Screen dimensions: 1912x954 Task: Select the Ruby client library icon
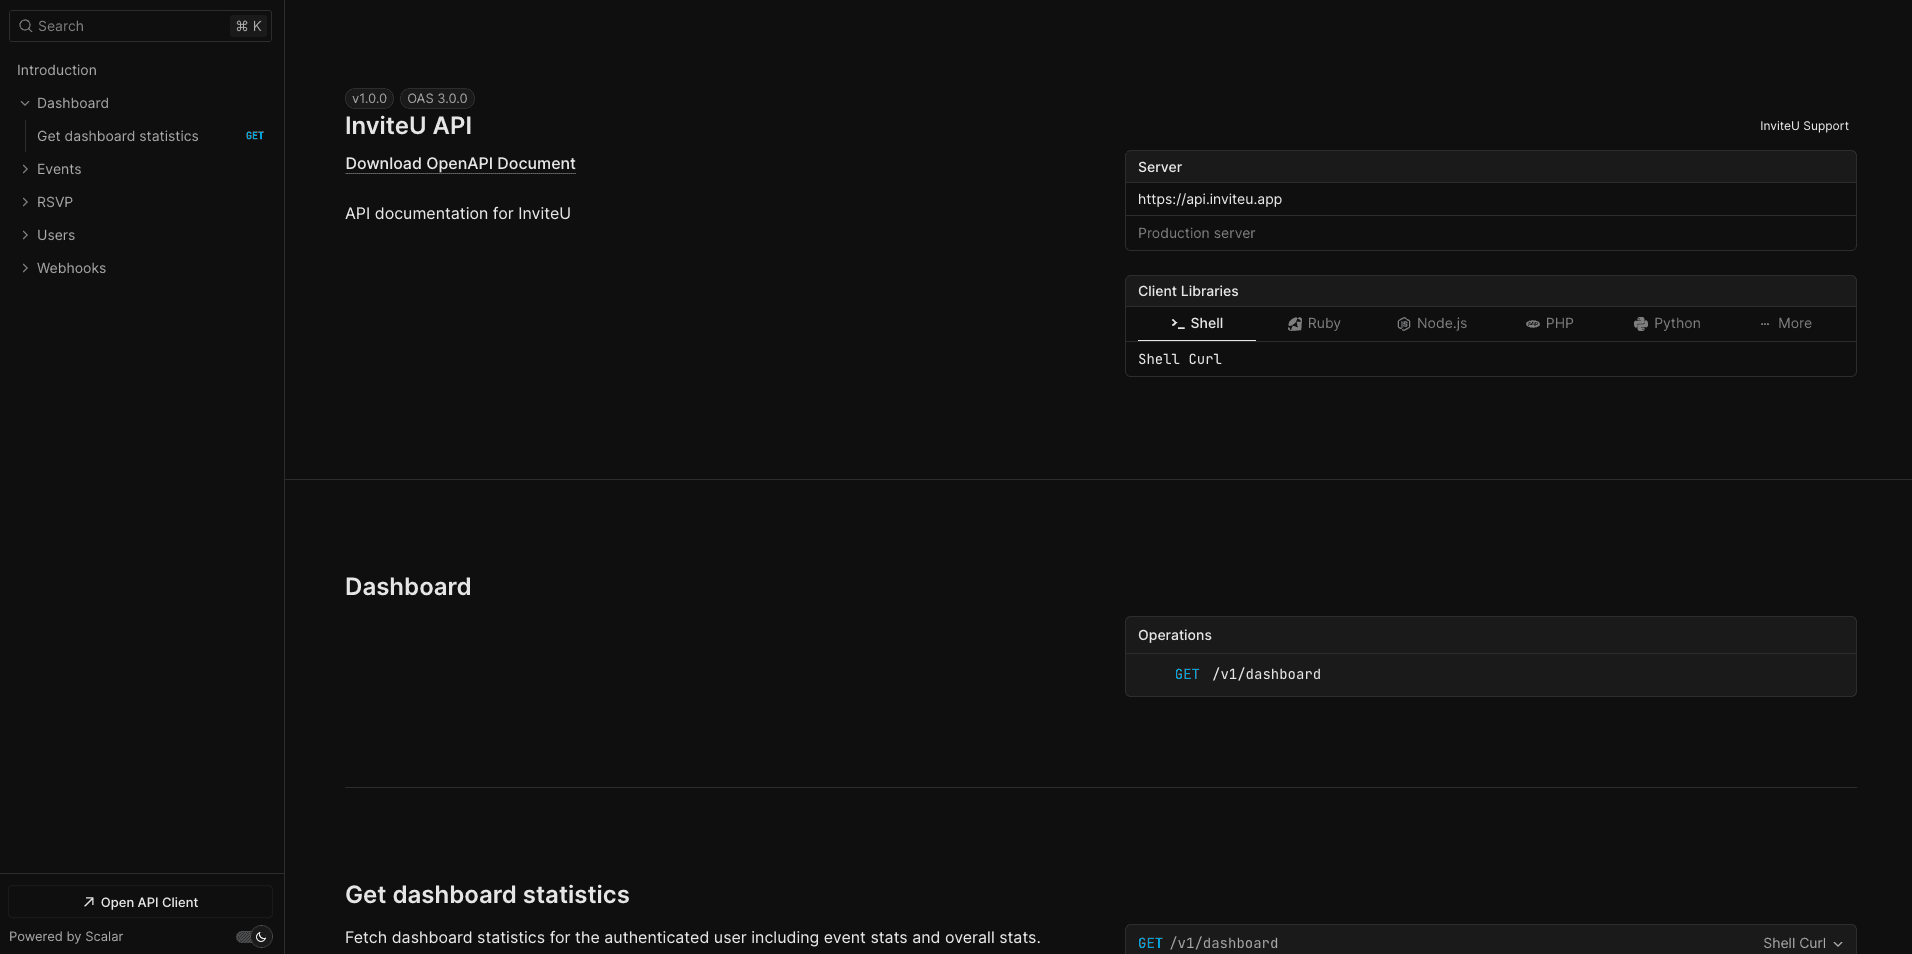point(1295,324)
